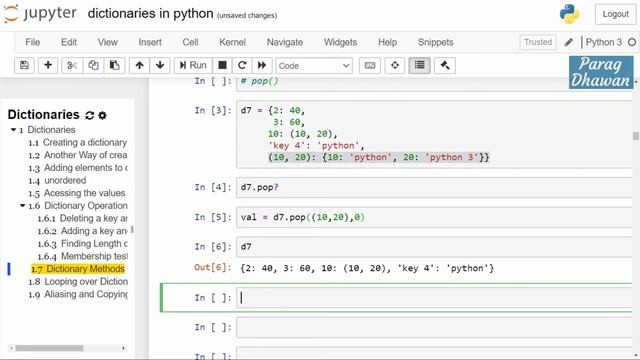Open the Kernel menu
This screenshot has width=640, height=360.
[x=232, y=42]
